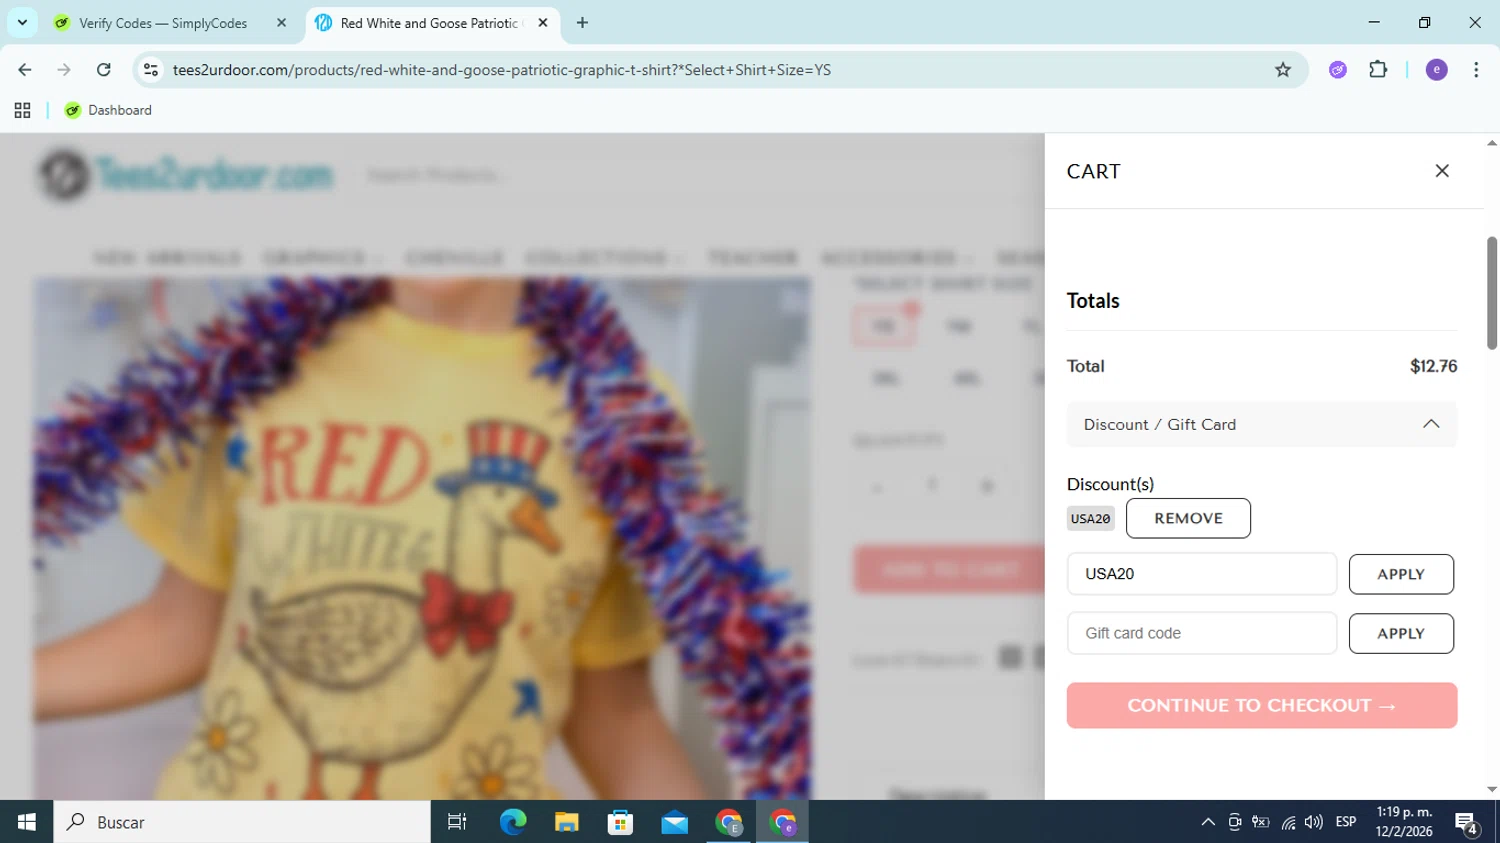
Task: Switch to the first Chrome taskbar icon
Action: pos(729,822)
